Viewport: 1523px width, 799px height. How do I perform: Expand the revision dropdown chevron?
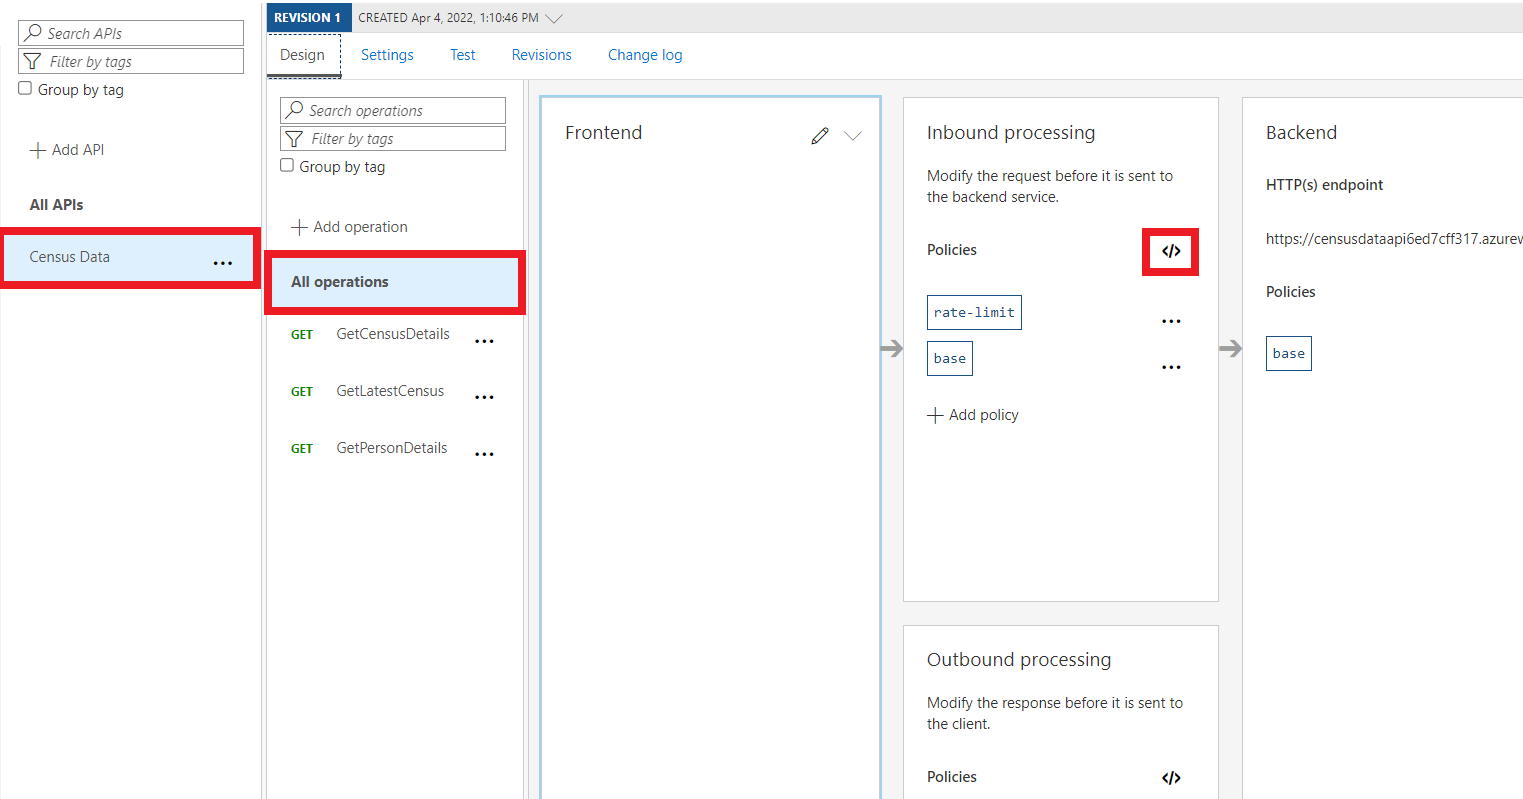554,18
